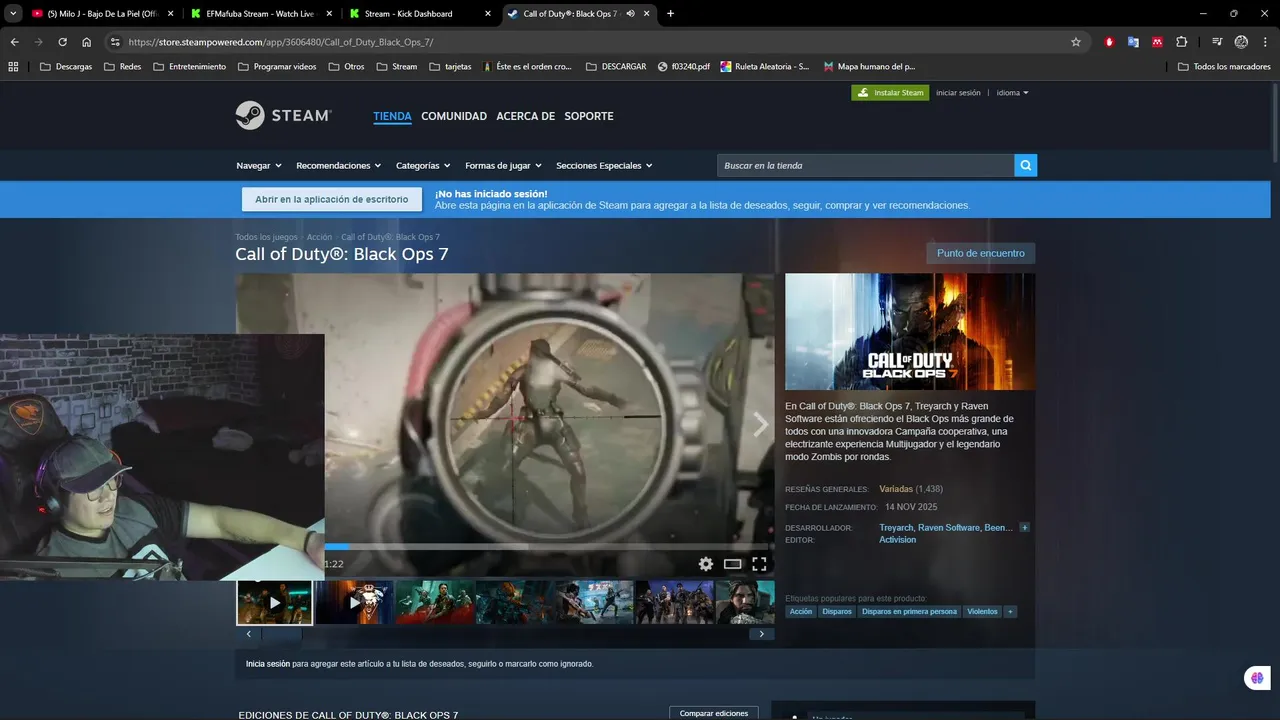The width and height of the screenshot is (1280, 720).
Task: Open the Activision publisher link
Action: (897, 540)
